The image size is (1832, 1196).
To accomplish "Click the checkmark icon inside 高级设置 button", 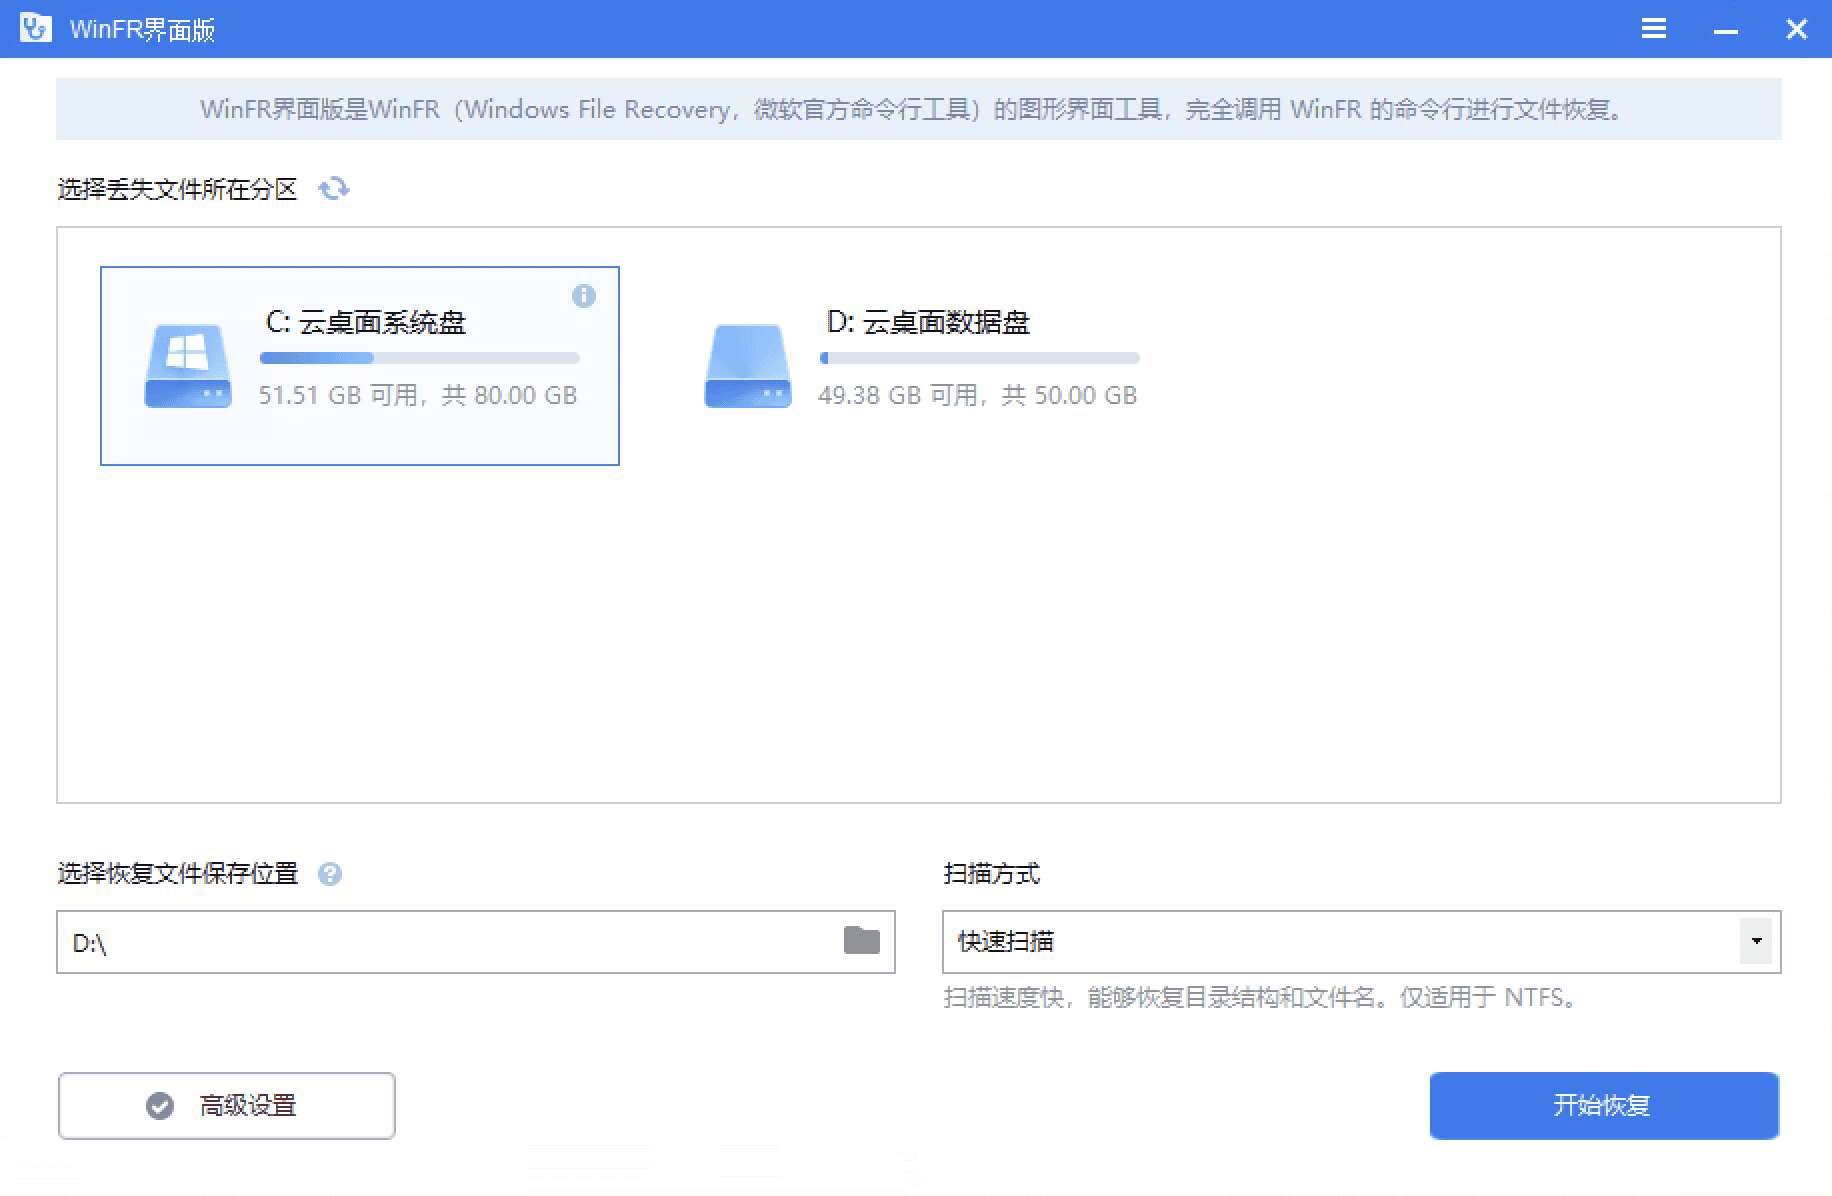I will coord(159,1105).
